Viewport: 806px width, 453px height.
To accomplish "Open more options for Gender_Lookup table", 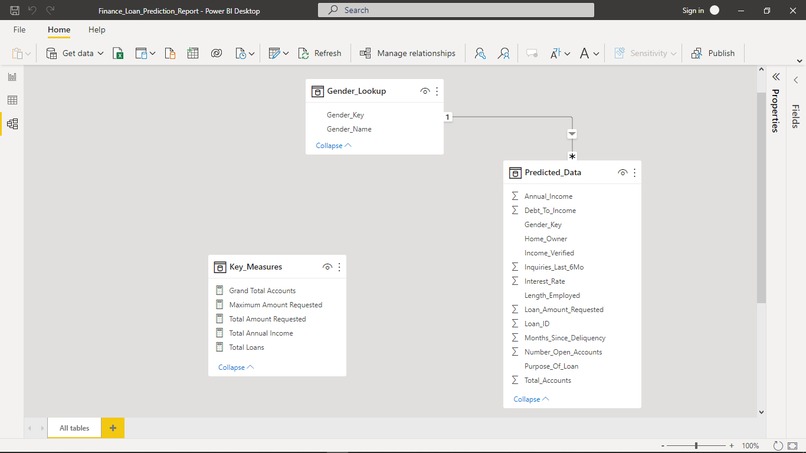I will click(x=437, y=92).
